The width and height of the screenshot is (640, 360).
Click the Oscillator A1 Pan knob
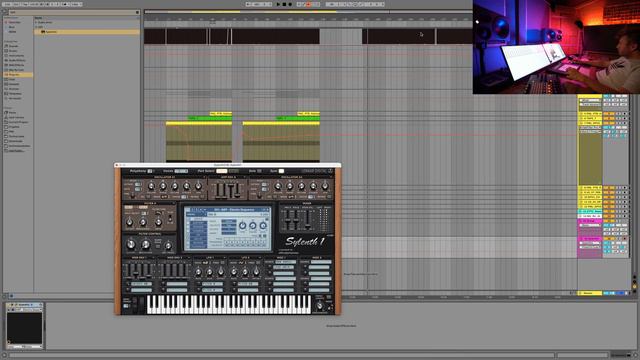click(198, 187)
